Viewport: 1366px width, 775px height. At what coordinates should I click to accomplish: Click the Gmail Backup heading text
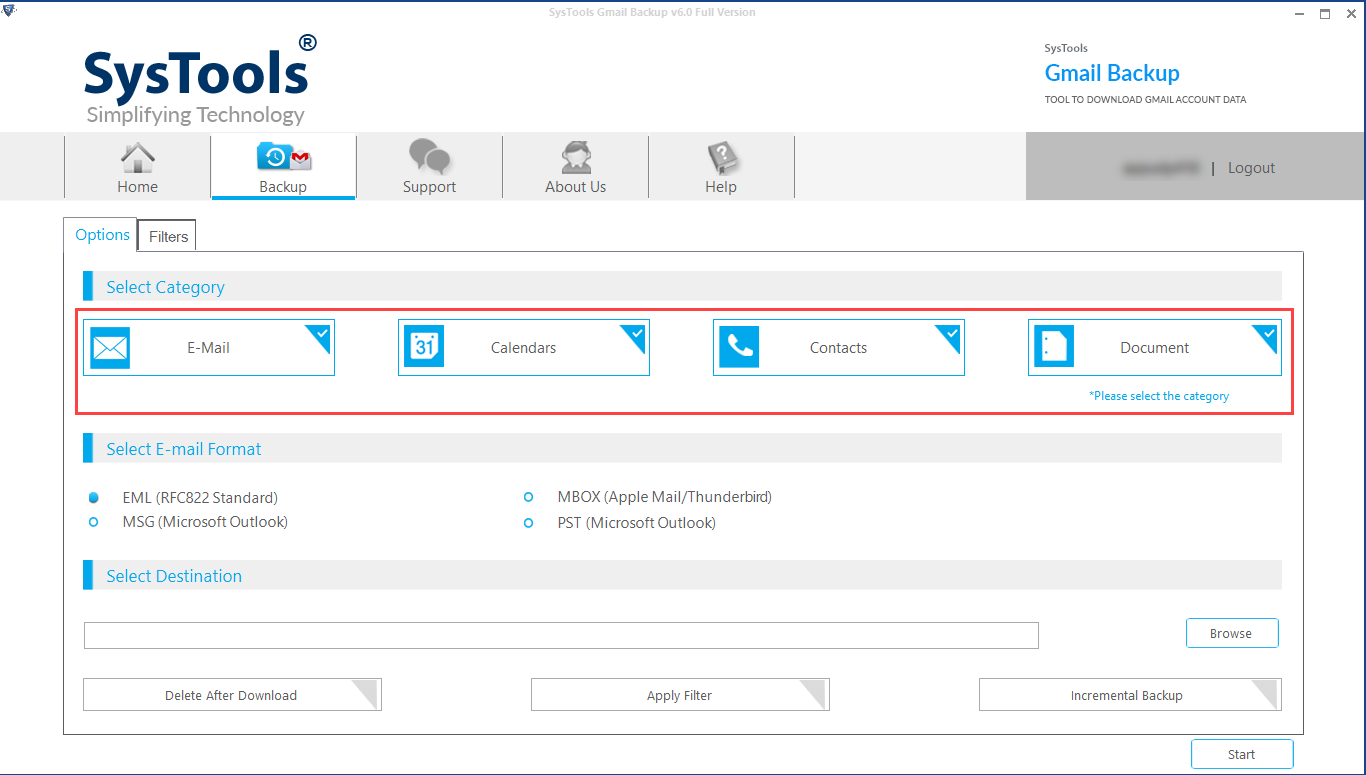1112,73
